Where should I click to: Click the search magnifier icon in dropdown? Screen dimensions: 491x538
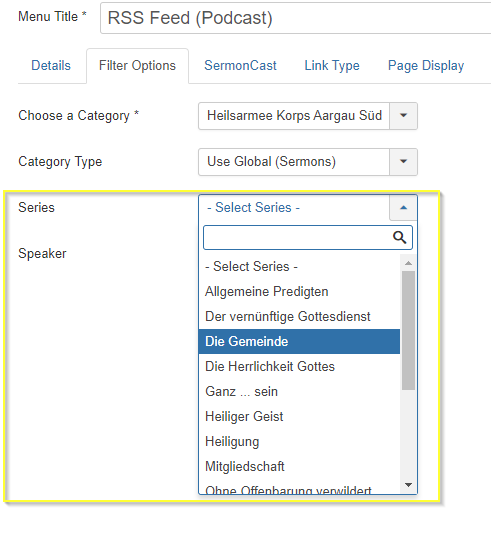coord(399,237)
